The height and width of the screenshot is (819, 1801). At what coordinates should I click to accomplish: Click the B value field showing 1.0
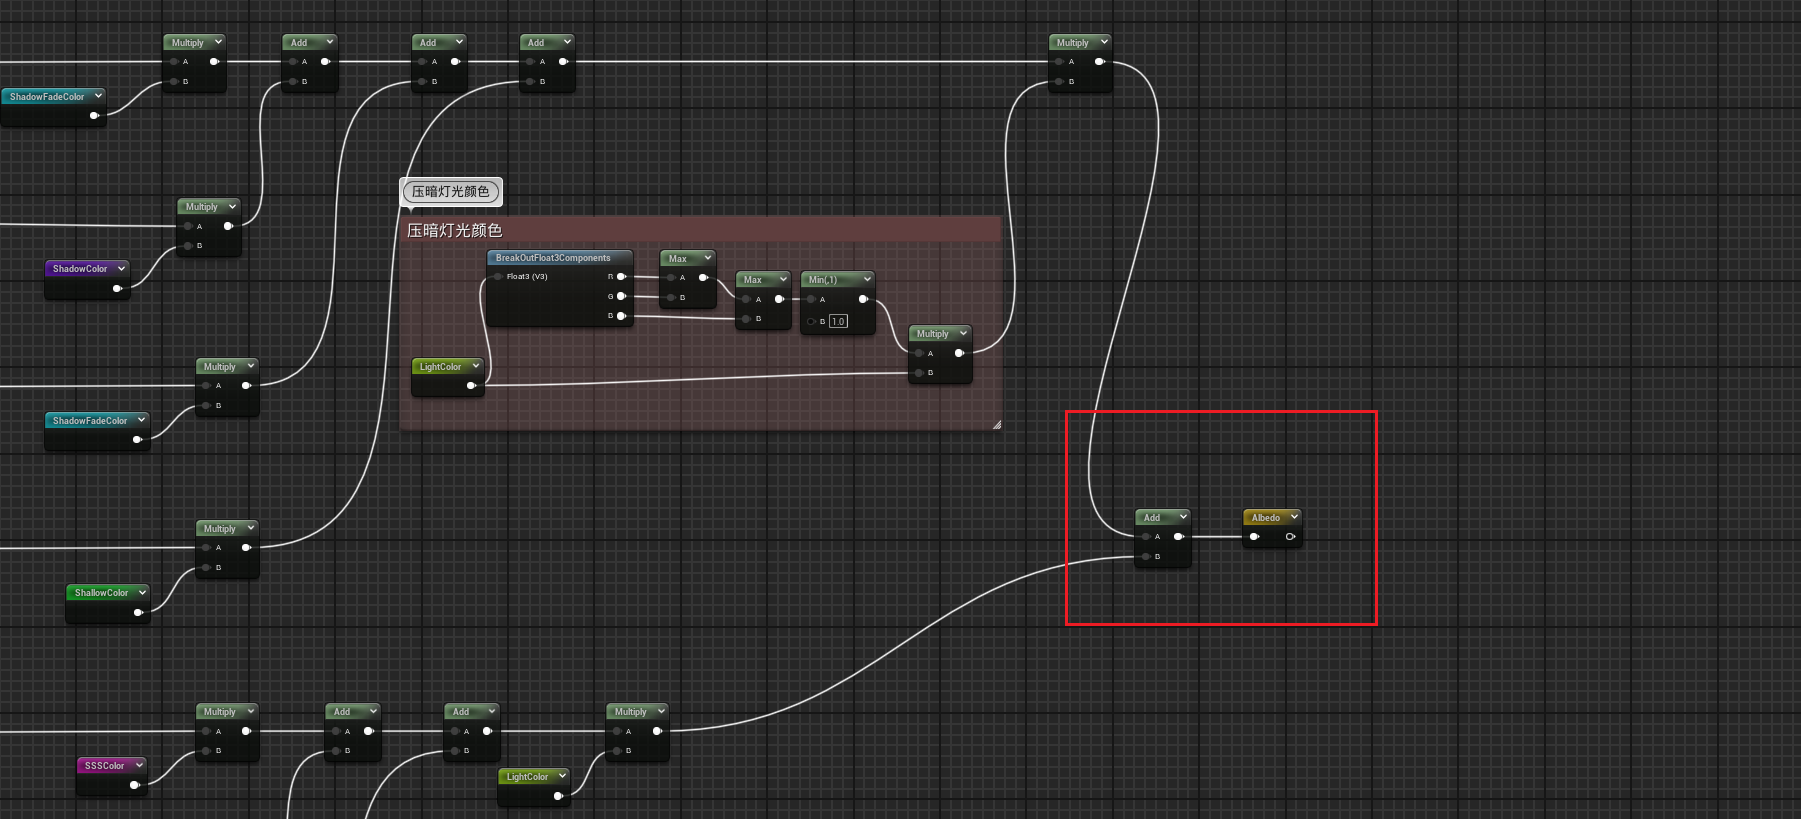point(838,321)
